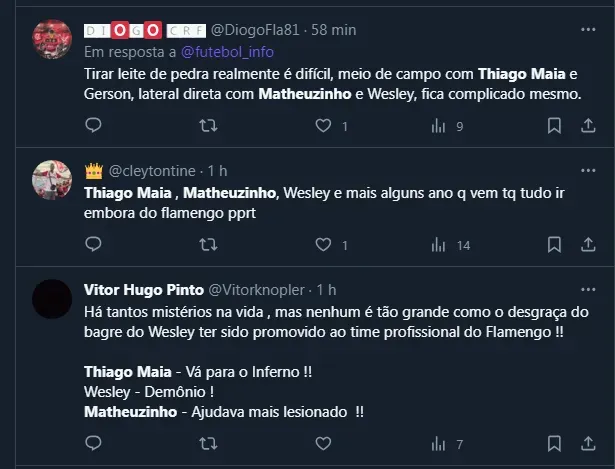Retweet Vitor Hugo Pinto's post
Screen dimensions: 615x469
pos(209,444)
